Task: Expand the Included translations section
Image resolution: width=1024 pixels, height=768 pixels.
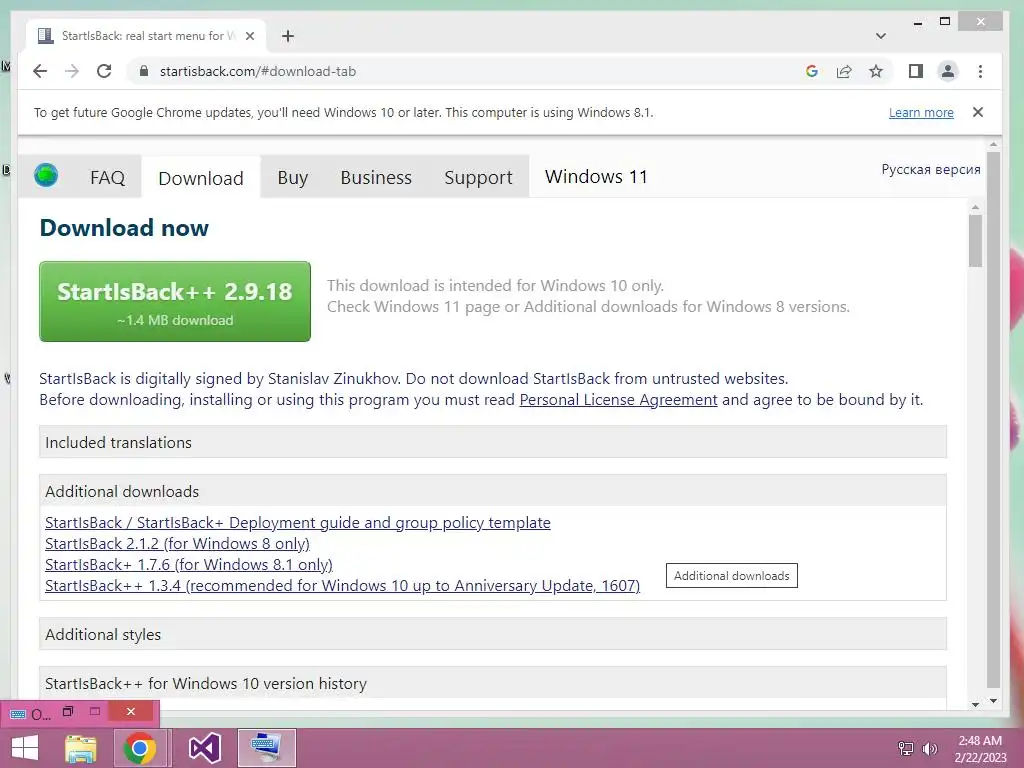Action: tap(492, 442)
